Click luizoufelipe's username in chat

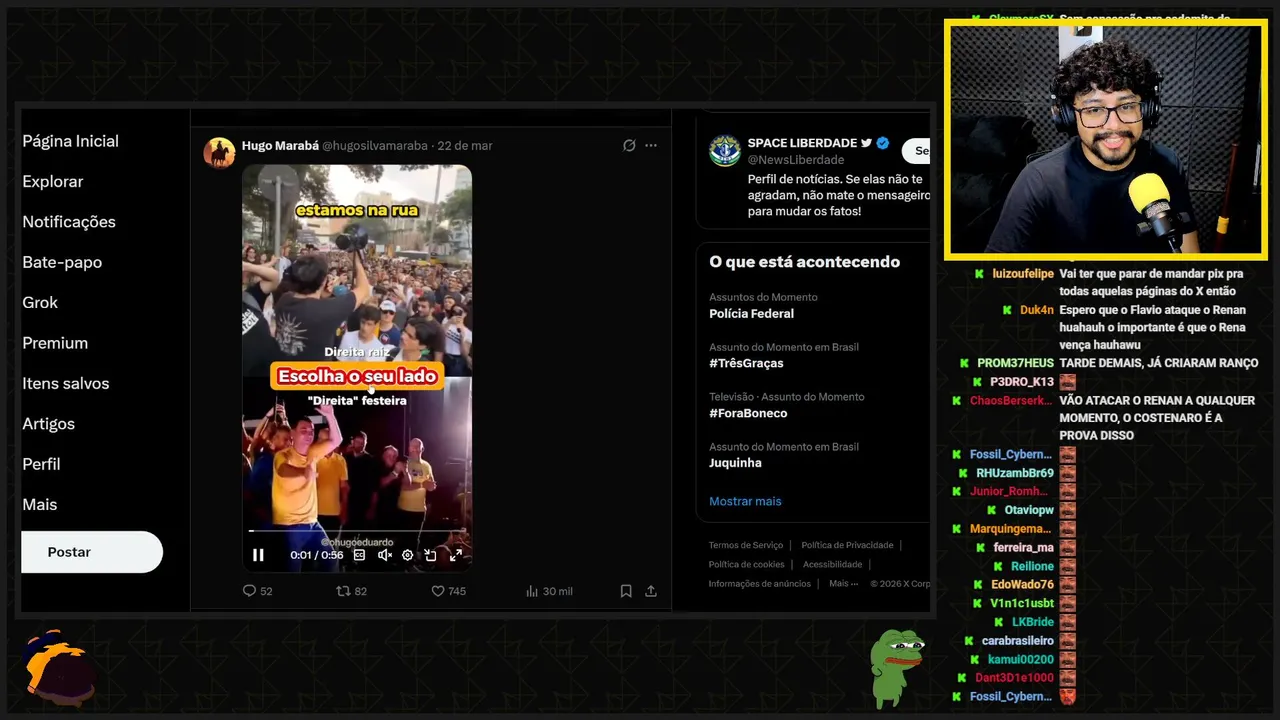1023,274
